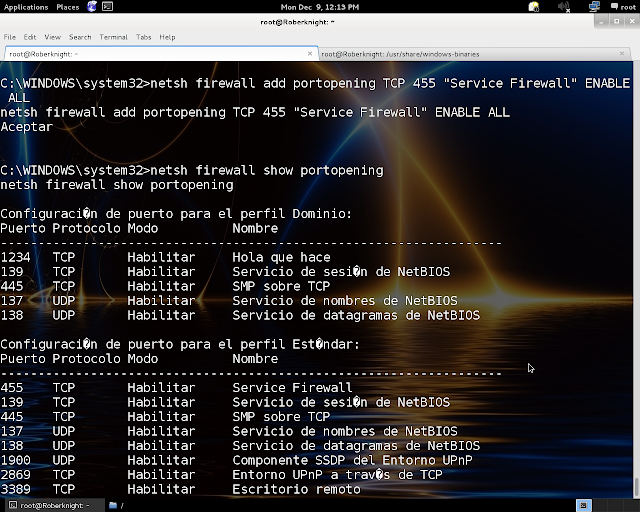Viewport: 640px width, 512px height.
Task: Click the terminal vertical scrollbar handle
Action: tap(636, 486)
